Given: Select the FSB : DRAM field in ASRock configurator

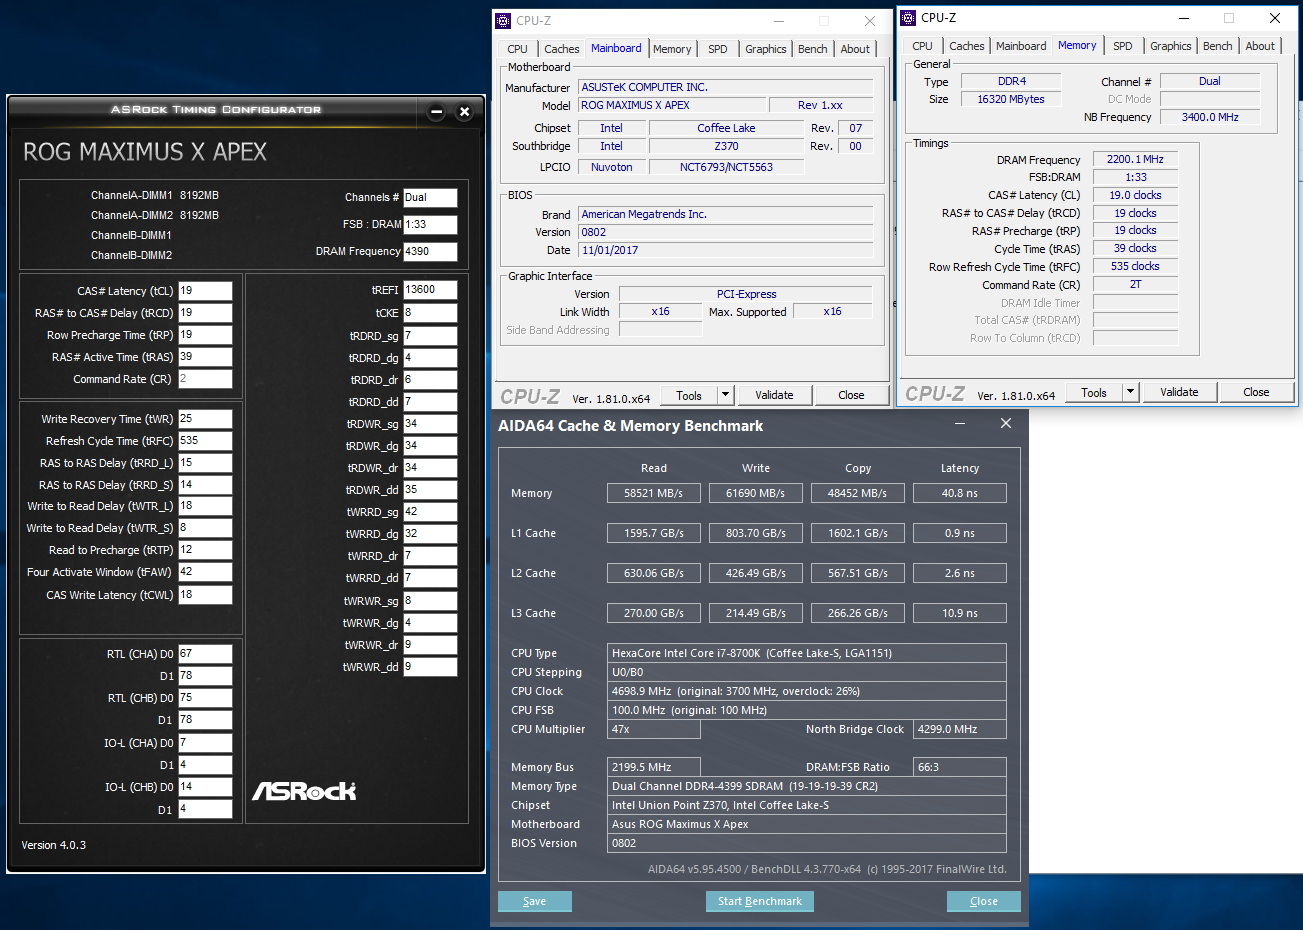Looking at the screenshot, I should pyautogui.click(x=430, y=225).
